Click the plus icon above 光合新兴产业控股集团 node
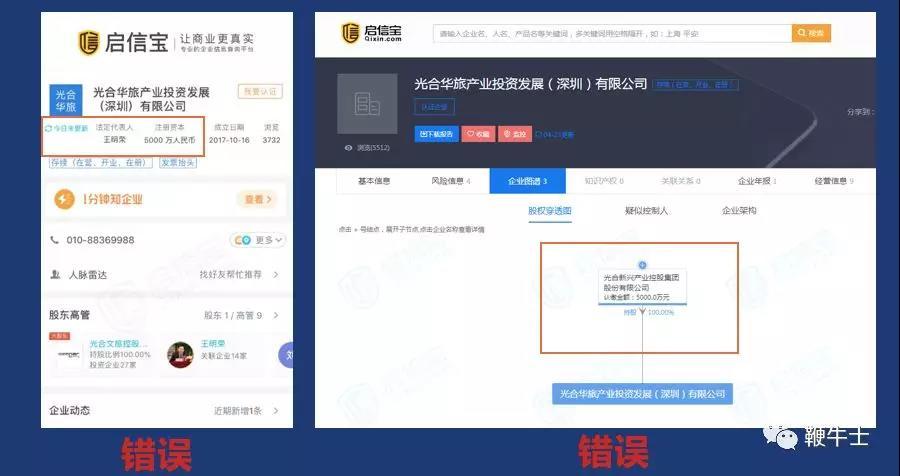The height and width of the screenshot is (476, 900). click(642, 265)
